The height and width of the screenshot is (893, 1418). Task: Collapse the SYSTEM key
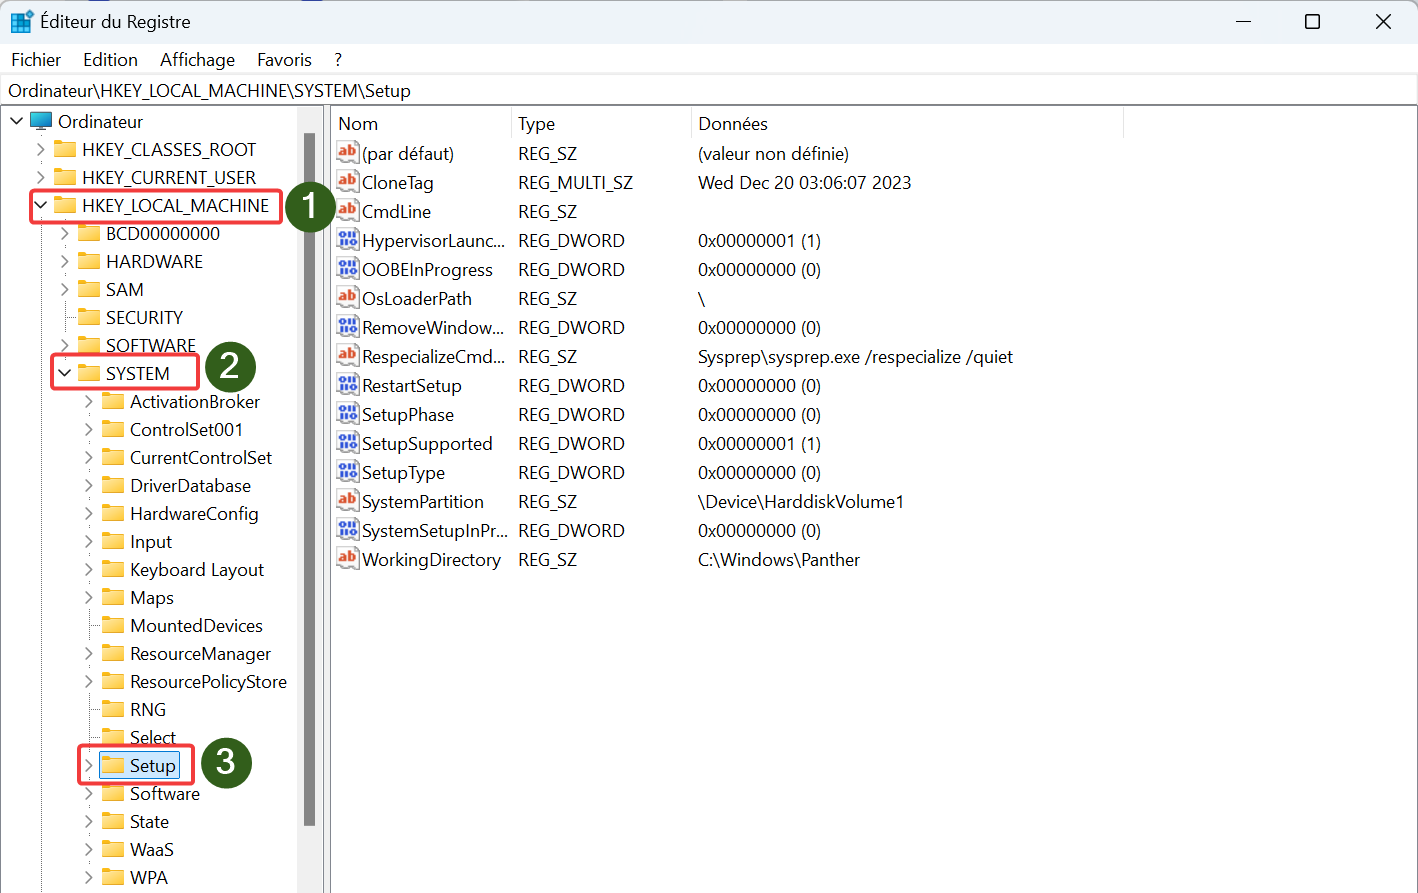(65, 373)
